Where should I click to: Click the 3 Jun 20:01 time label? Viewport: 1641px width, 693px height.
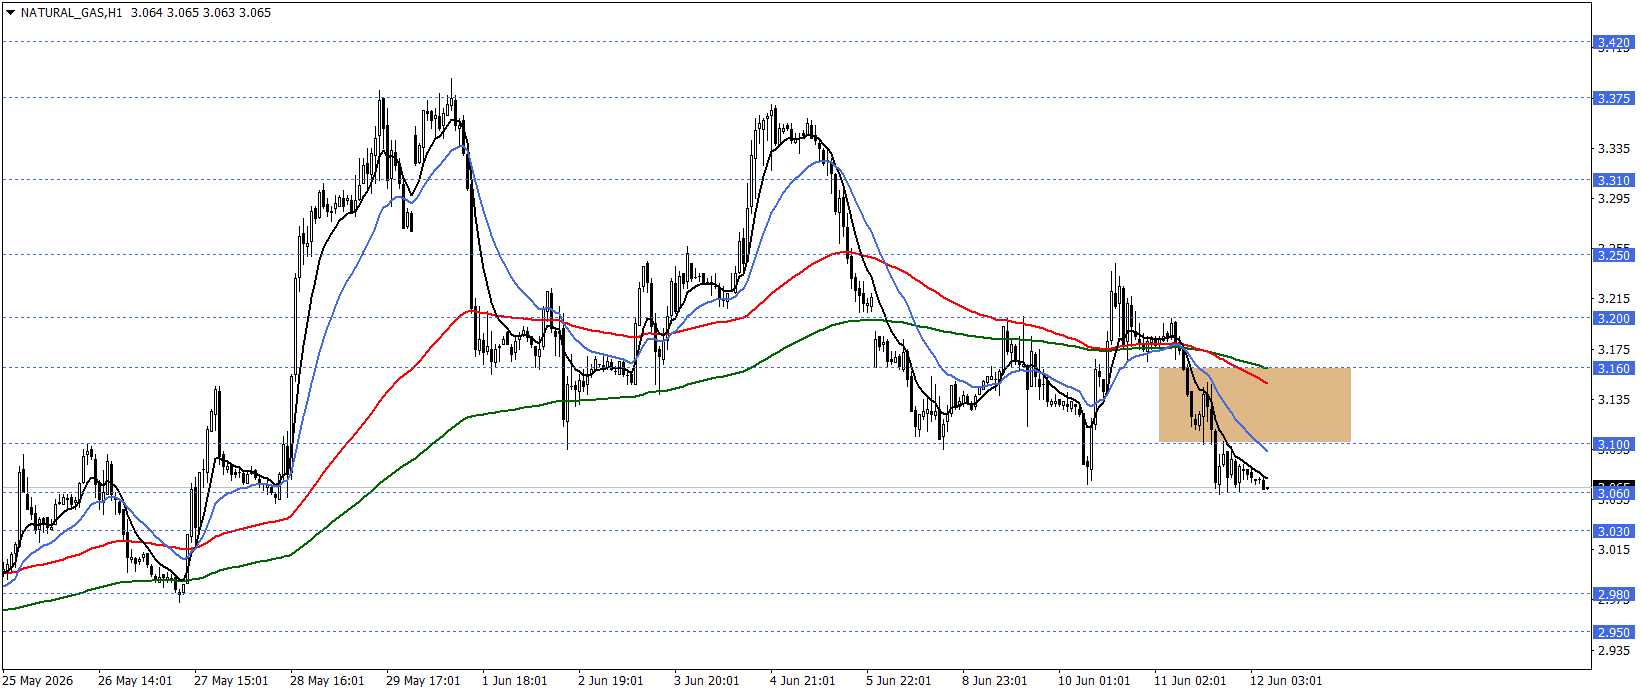tap(707, 681)
